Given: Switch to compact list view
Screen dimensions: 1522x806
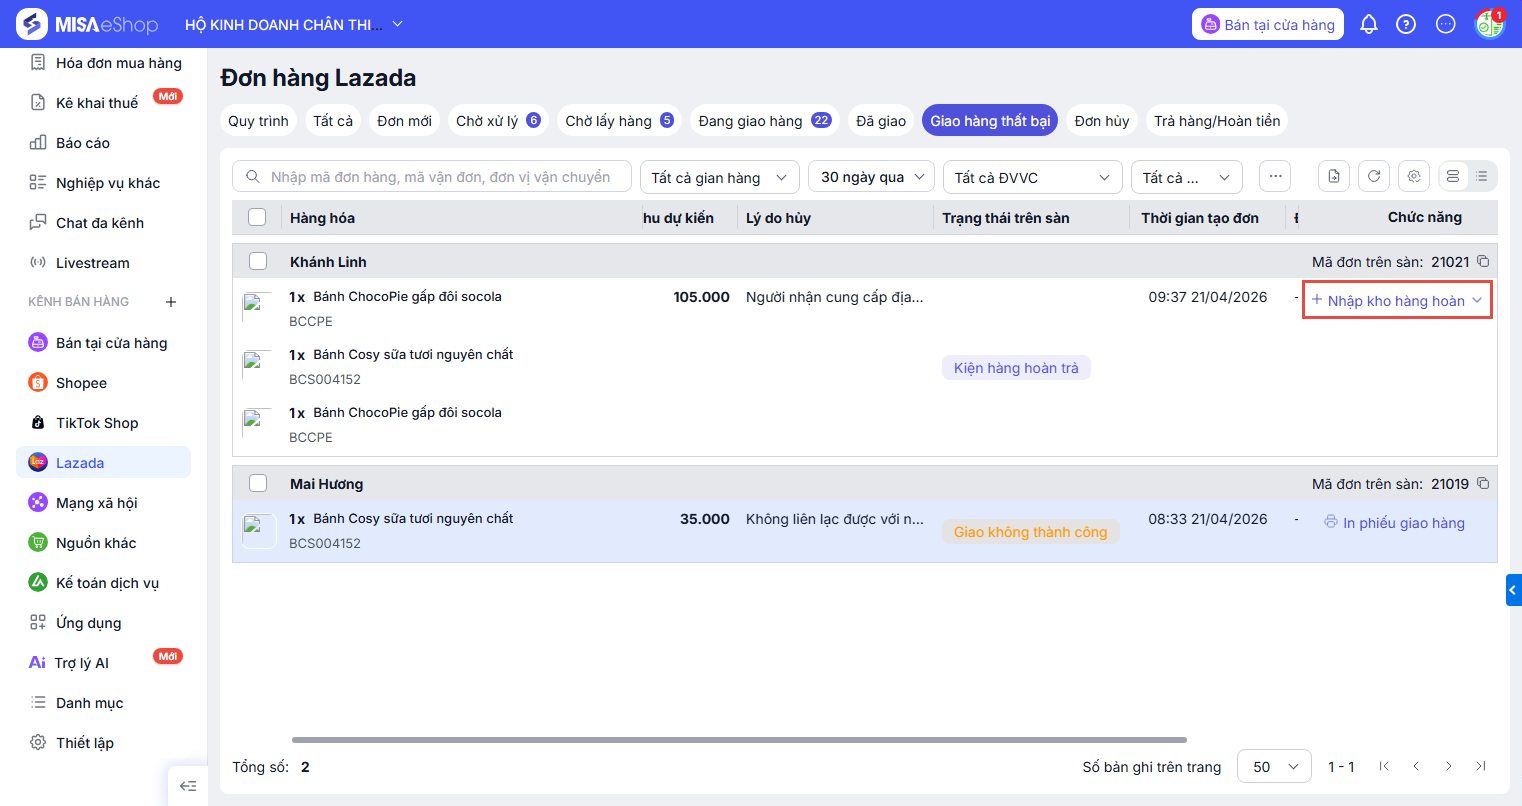Looking at the screenshot, I should pyautogui.click(x=1482, y=176).
